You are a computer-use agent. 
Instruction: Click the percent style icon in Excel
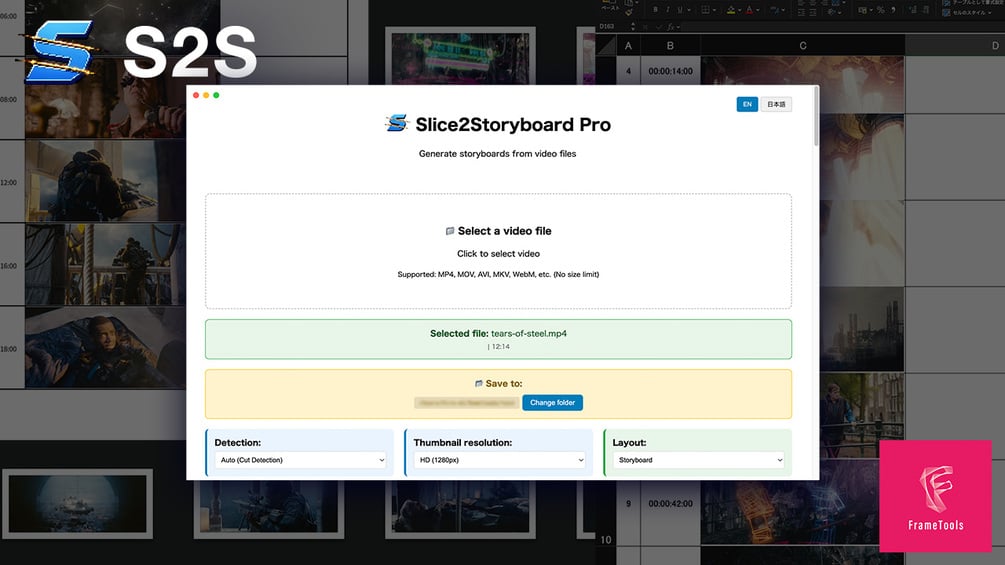pos(880,10)
